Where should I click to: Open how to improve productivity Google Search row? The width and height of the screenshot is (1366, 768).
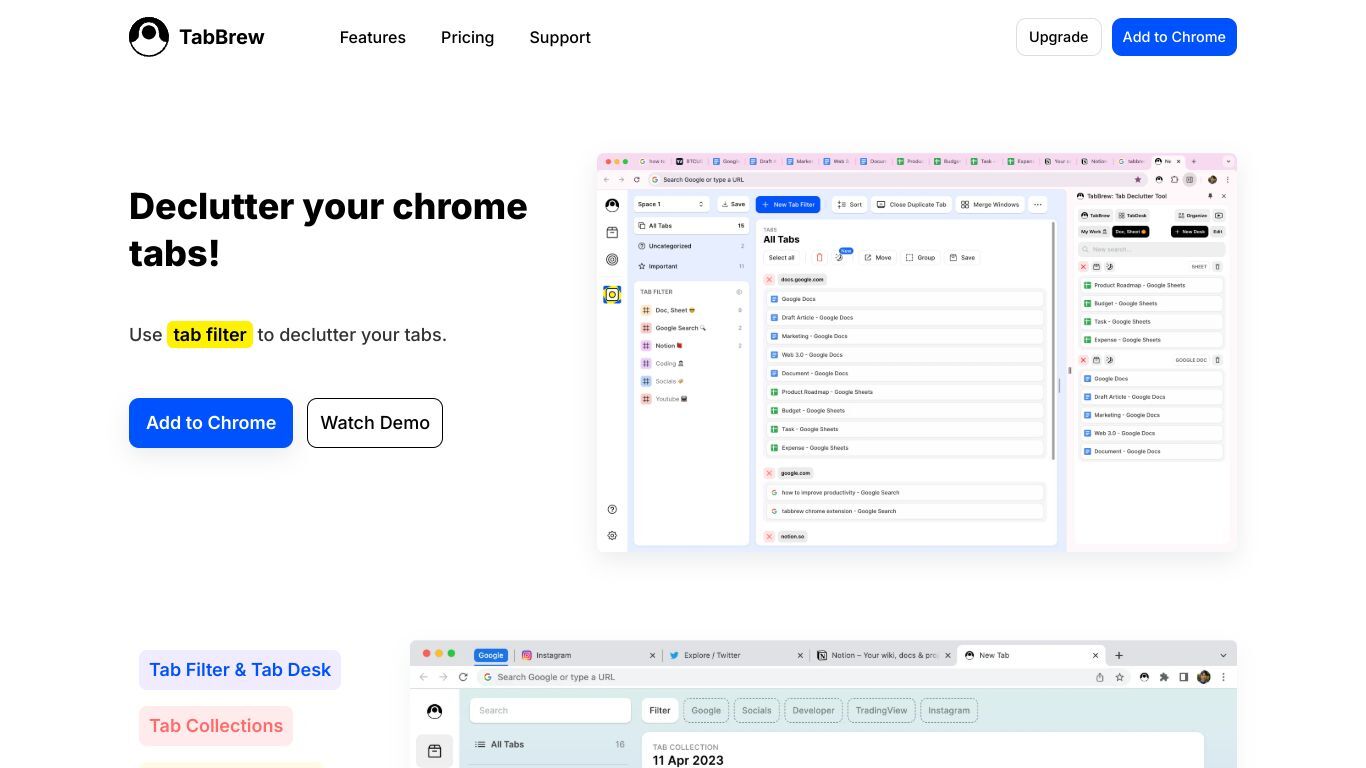[905, 493]
